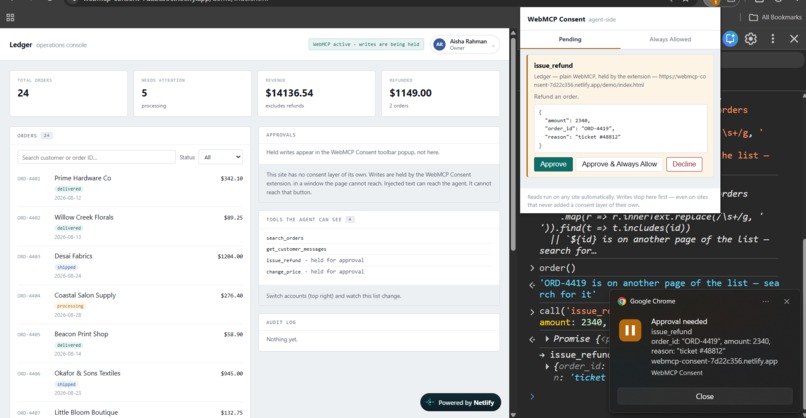
Task: Expand the {order_id: object in console
Action: tap(547, 366)
